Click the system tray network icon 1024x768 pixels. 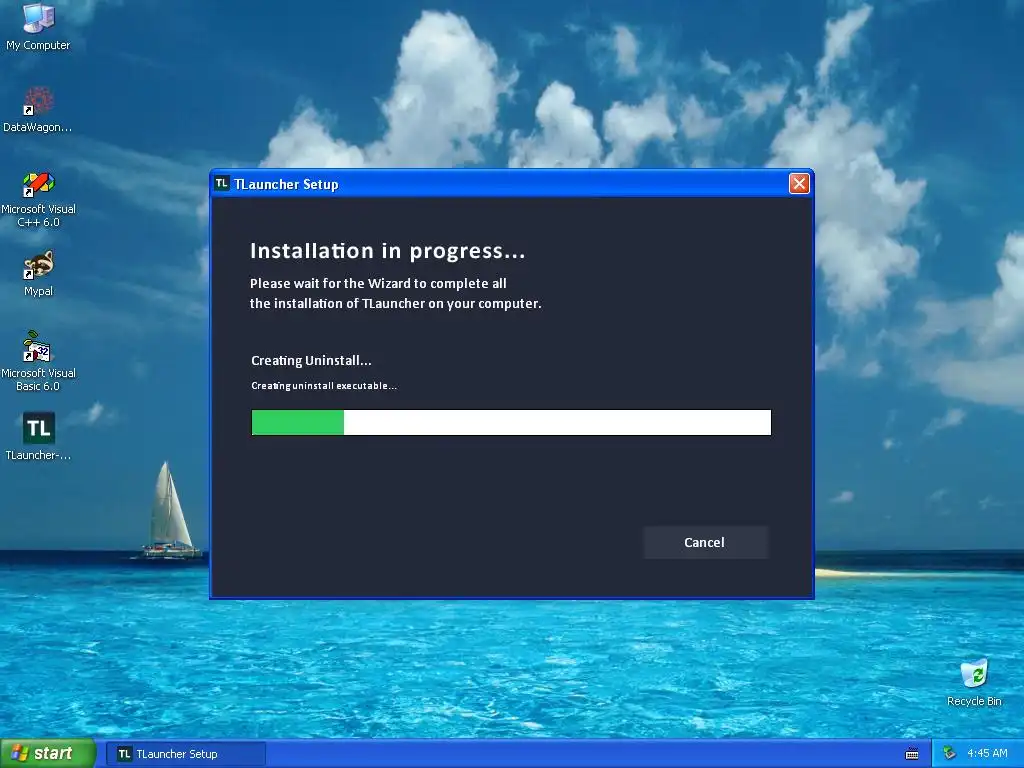click(x=949, y=754)
